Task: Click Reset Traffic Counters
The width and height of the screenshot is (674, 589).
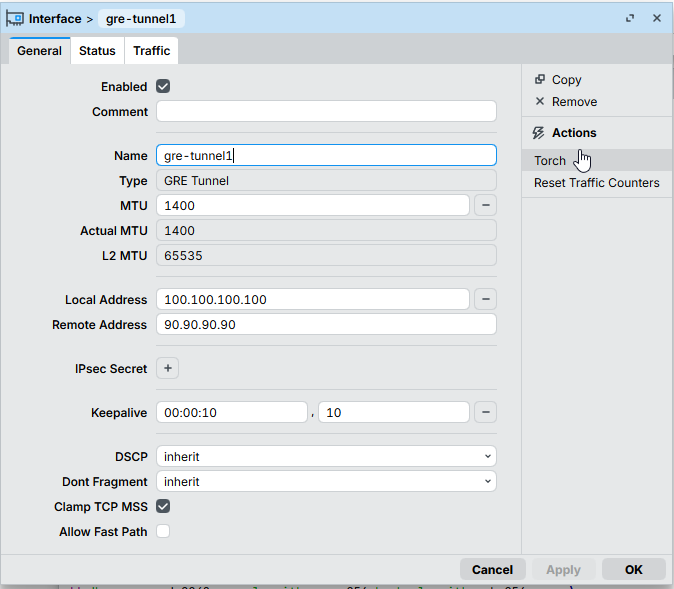Action: coord(596,183)
